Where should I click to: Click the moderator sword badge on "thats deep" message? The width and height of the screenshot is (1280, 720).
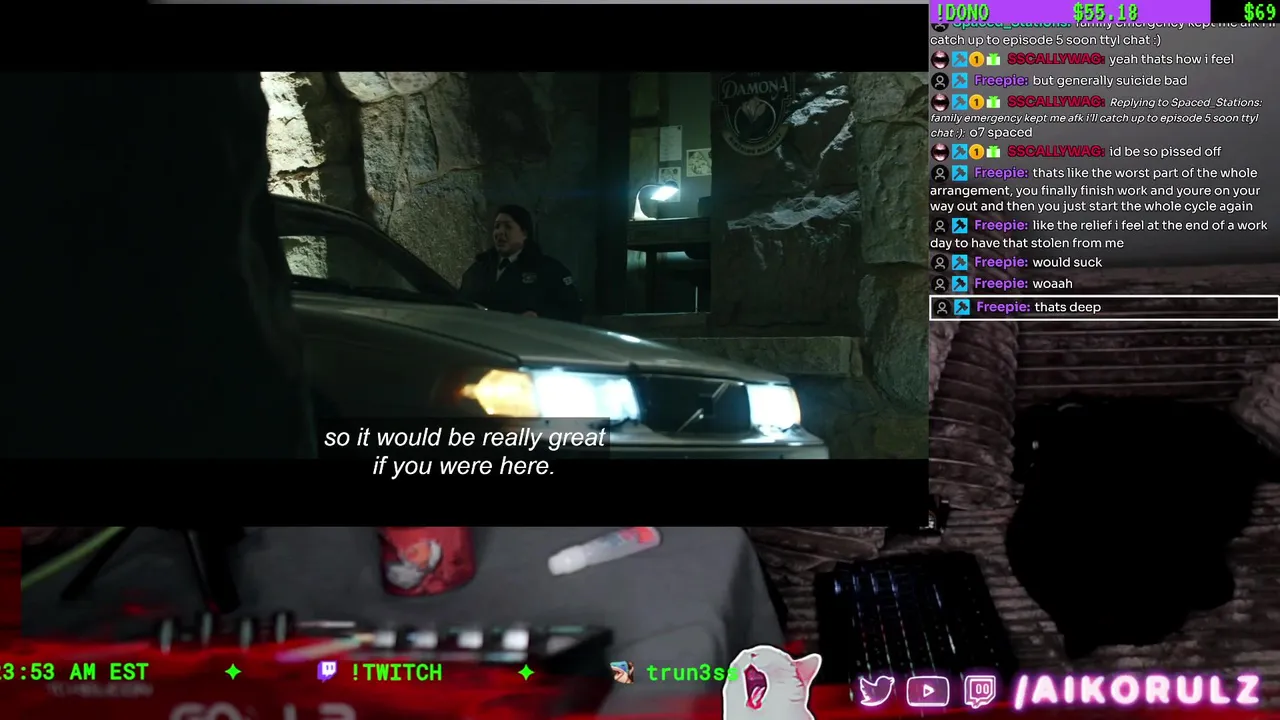[x=962, y=307]
